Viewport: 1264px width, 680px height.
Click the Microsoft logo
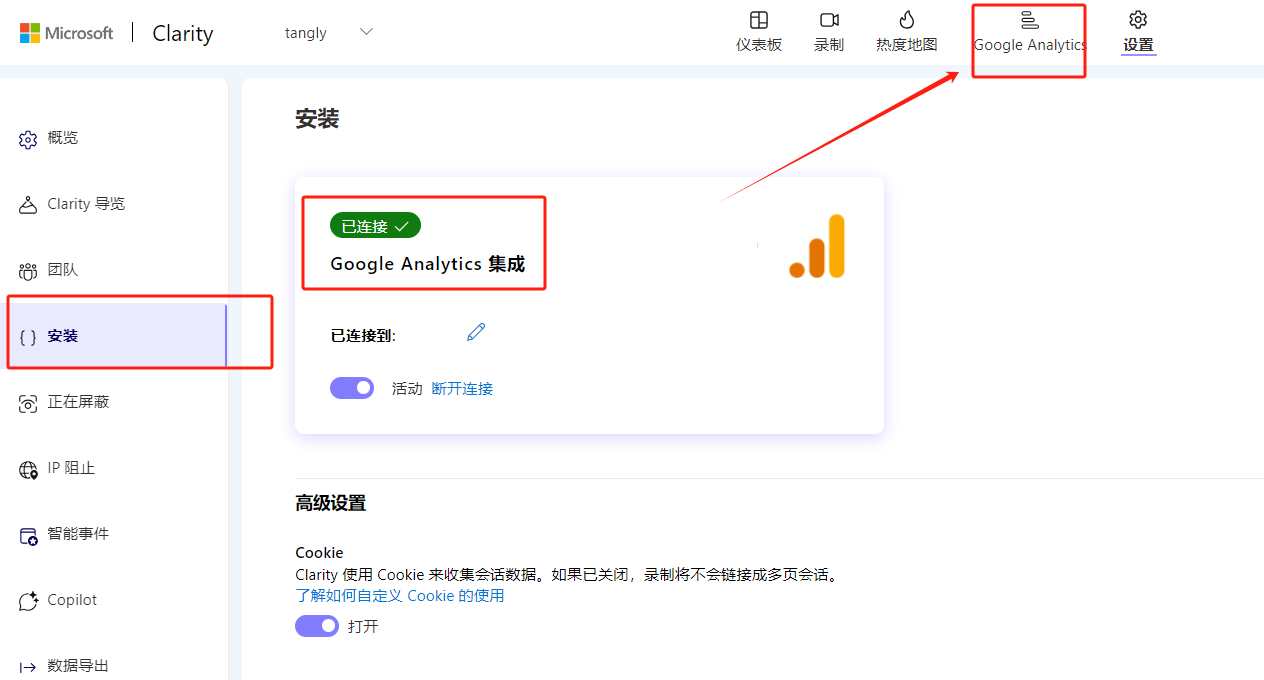(x=67, y=33)
